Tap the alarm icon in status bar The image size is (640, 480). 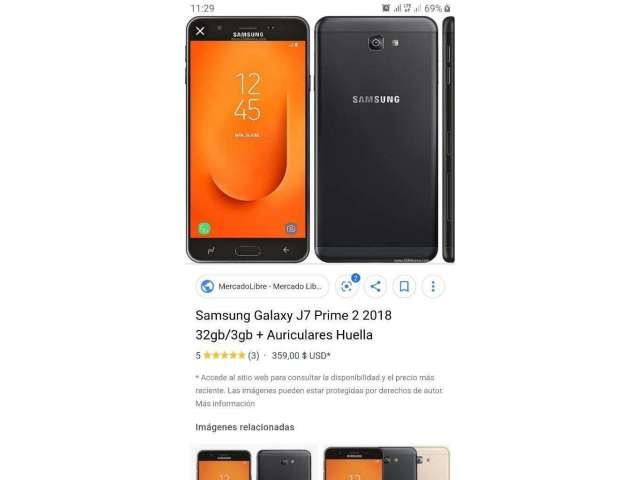[x=386, y=8]
